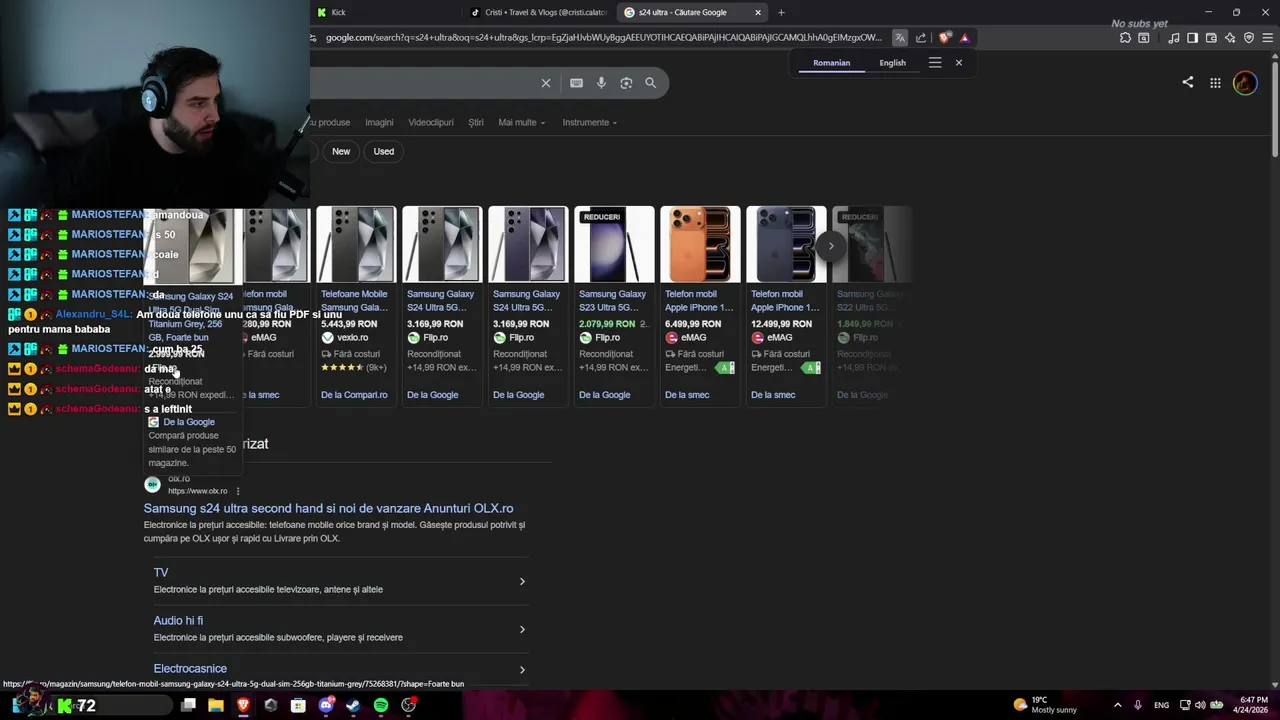Viewport: 1280px width, 720px height.
Task: Open Brave media music note control
Action: pyautogui.click(x=1173, y=38)
